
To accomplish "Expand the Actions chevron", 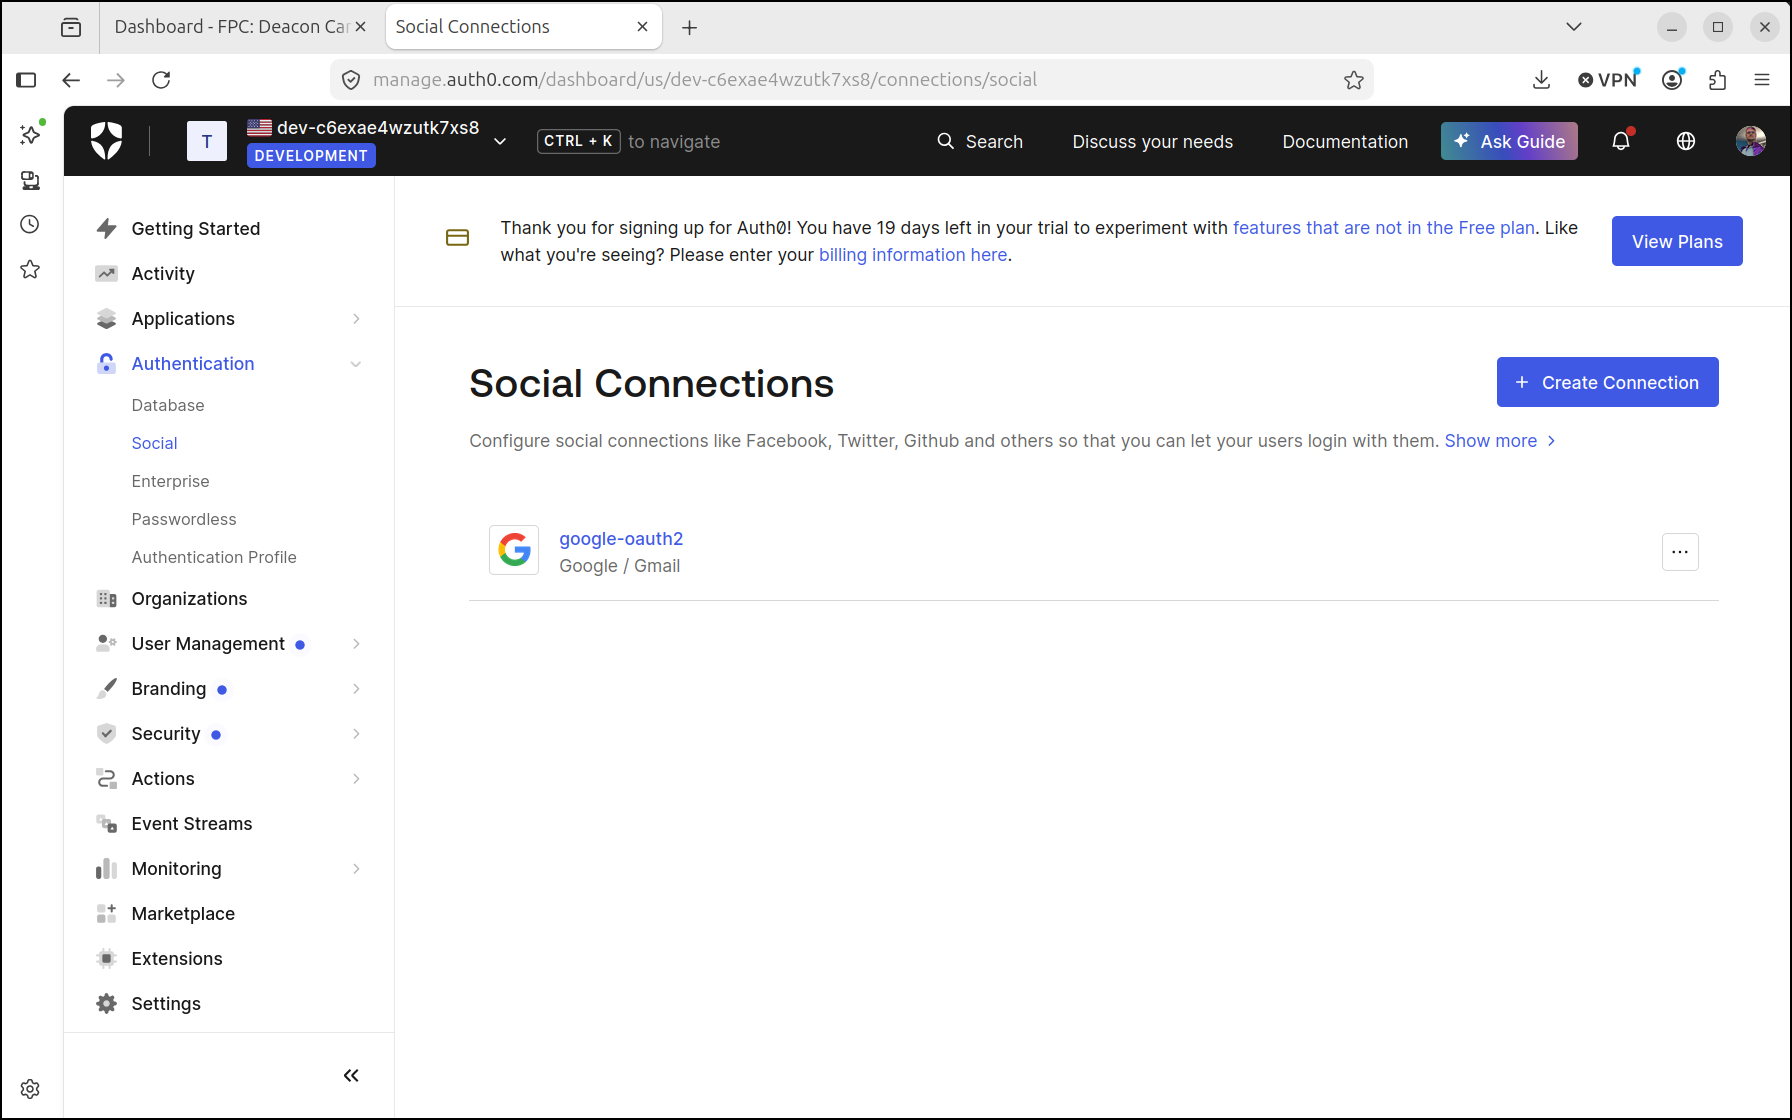I will pyautogui.click(x=356, y=779).
